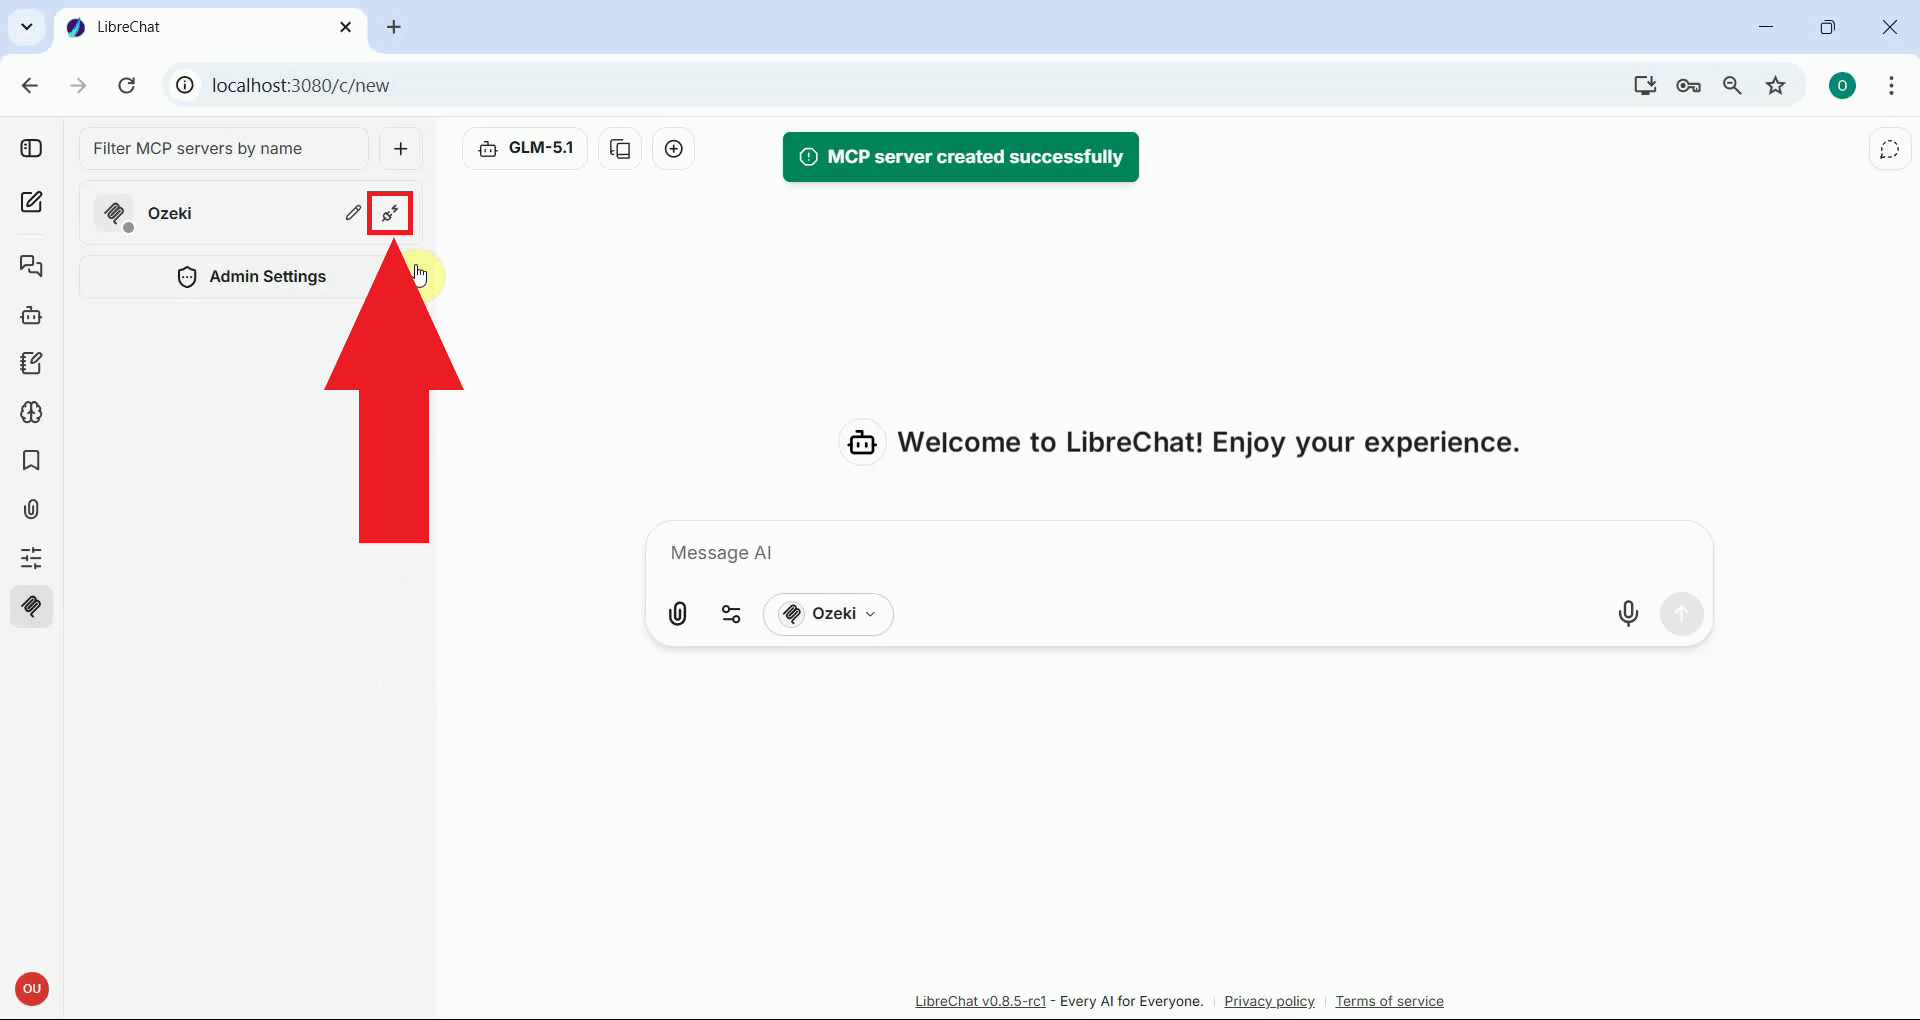The height and width of the screenshot is (1020, 1920).
Task: Open the memories brain icon in sidebar
Action: click(31, 412)
